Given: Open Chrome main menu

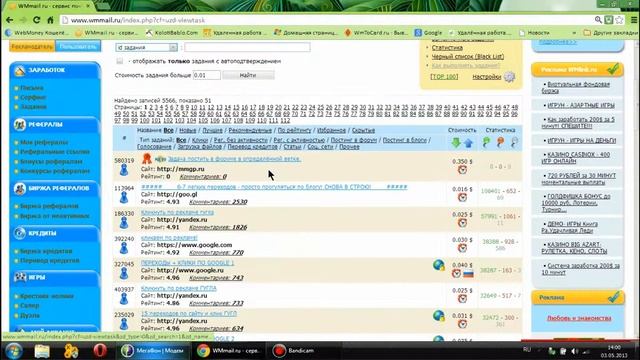Looking at the screenshot, I should click(x=634, y=20).
